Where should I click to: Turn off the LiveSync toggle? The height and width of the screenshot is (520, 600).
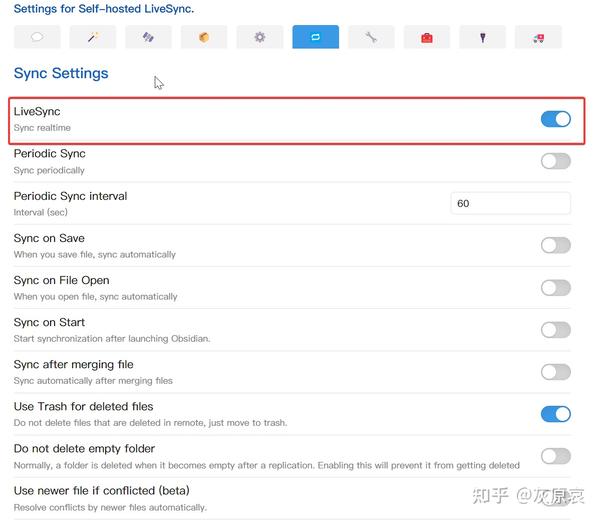coord(556,119)
